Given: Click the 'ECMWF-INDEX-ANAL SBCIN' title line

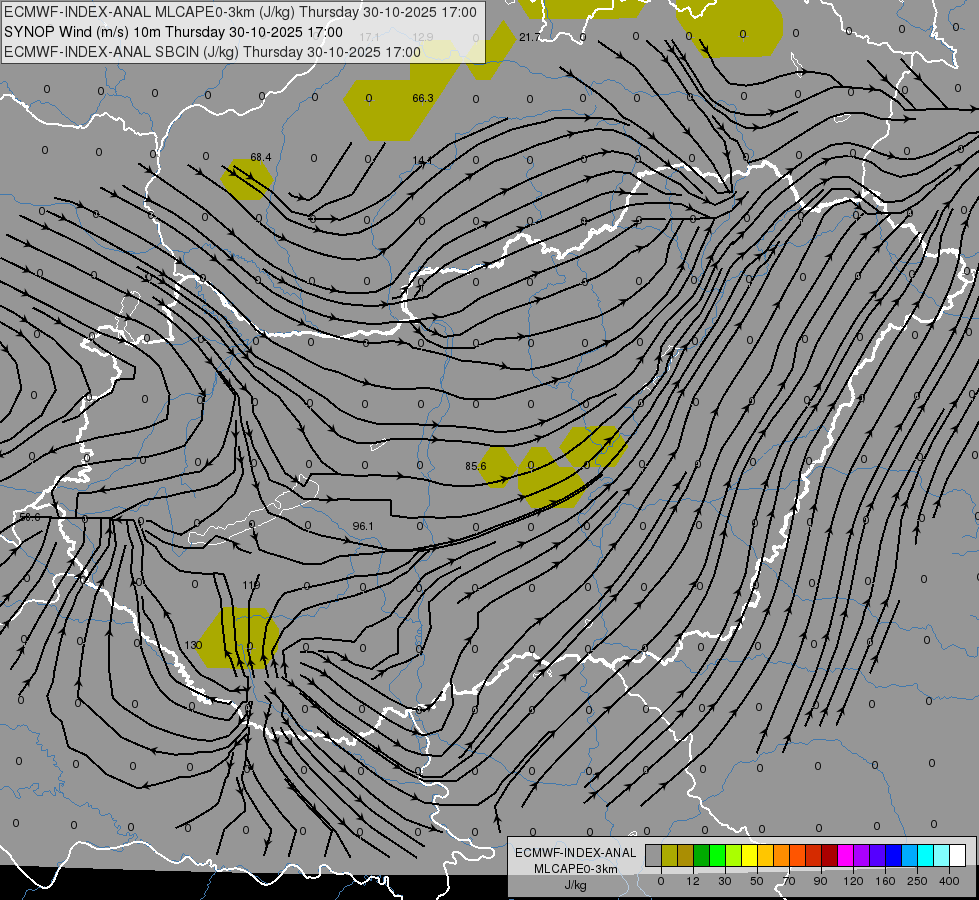Looking at the screenshot, I should point(212,52).
